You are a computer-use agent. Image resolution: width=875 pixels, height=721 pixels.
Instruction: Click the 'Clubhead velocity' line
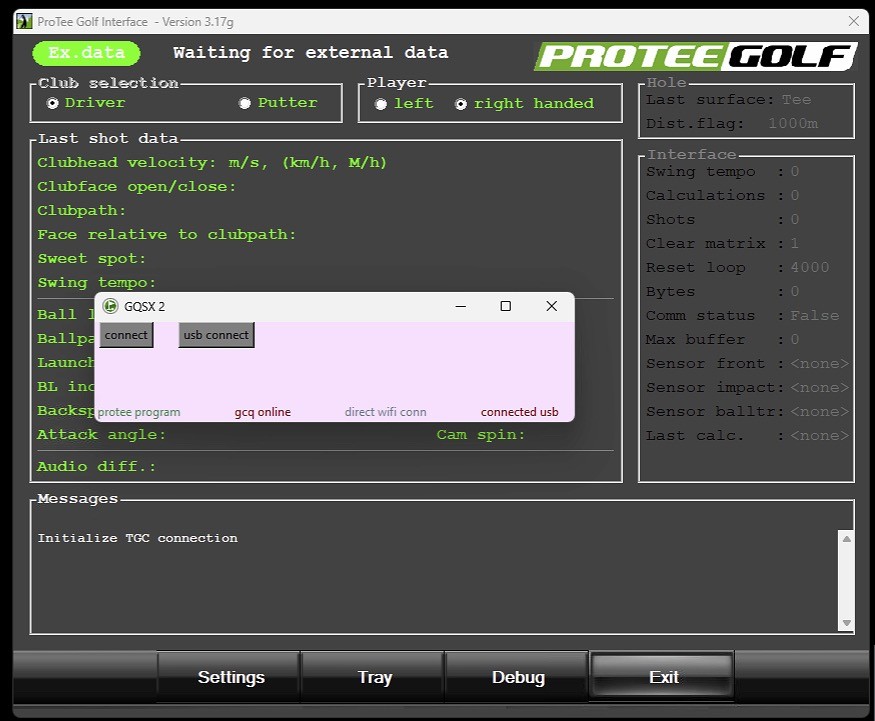(211, 163)
